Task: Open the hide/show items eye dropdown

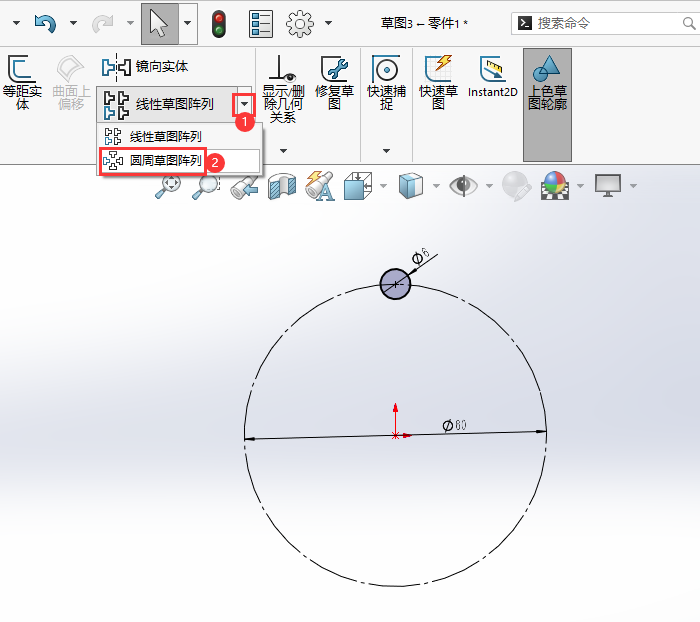Action: (489, 186)
